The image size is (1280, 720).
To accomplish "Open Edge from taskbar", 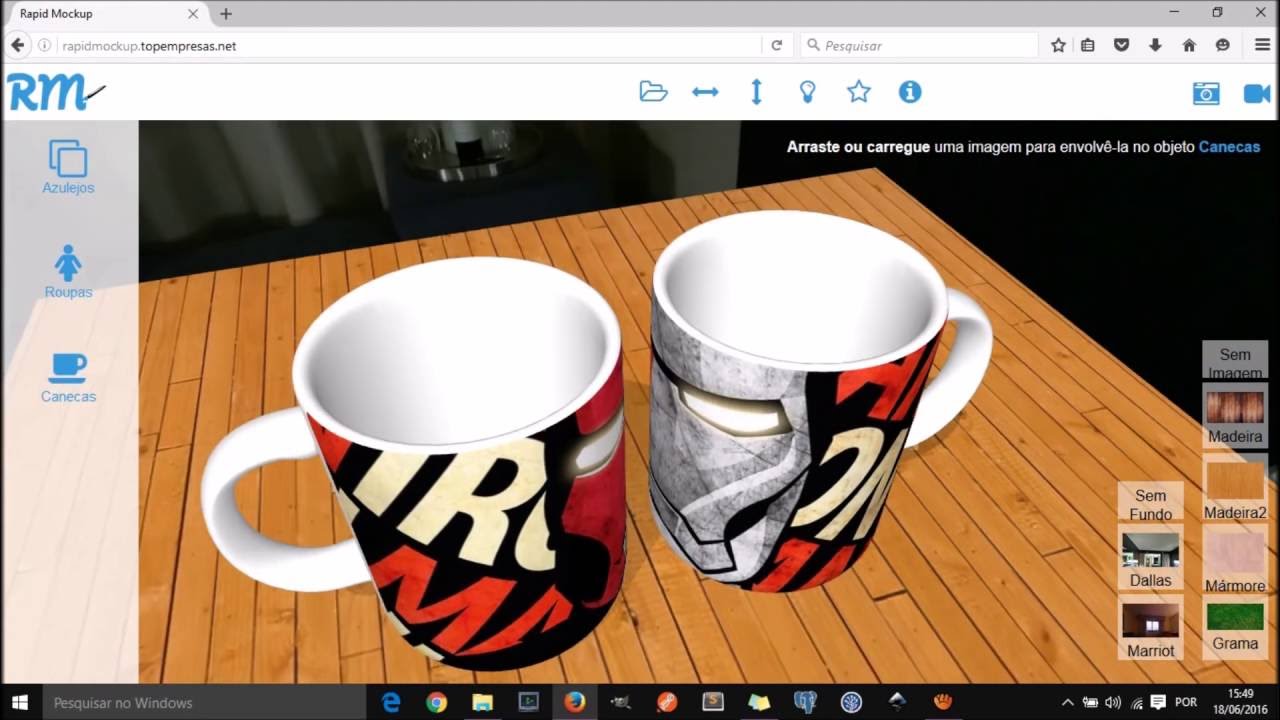I will (x=391, y=702).
